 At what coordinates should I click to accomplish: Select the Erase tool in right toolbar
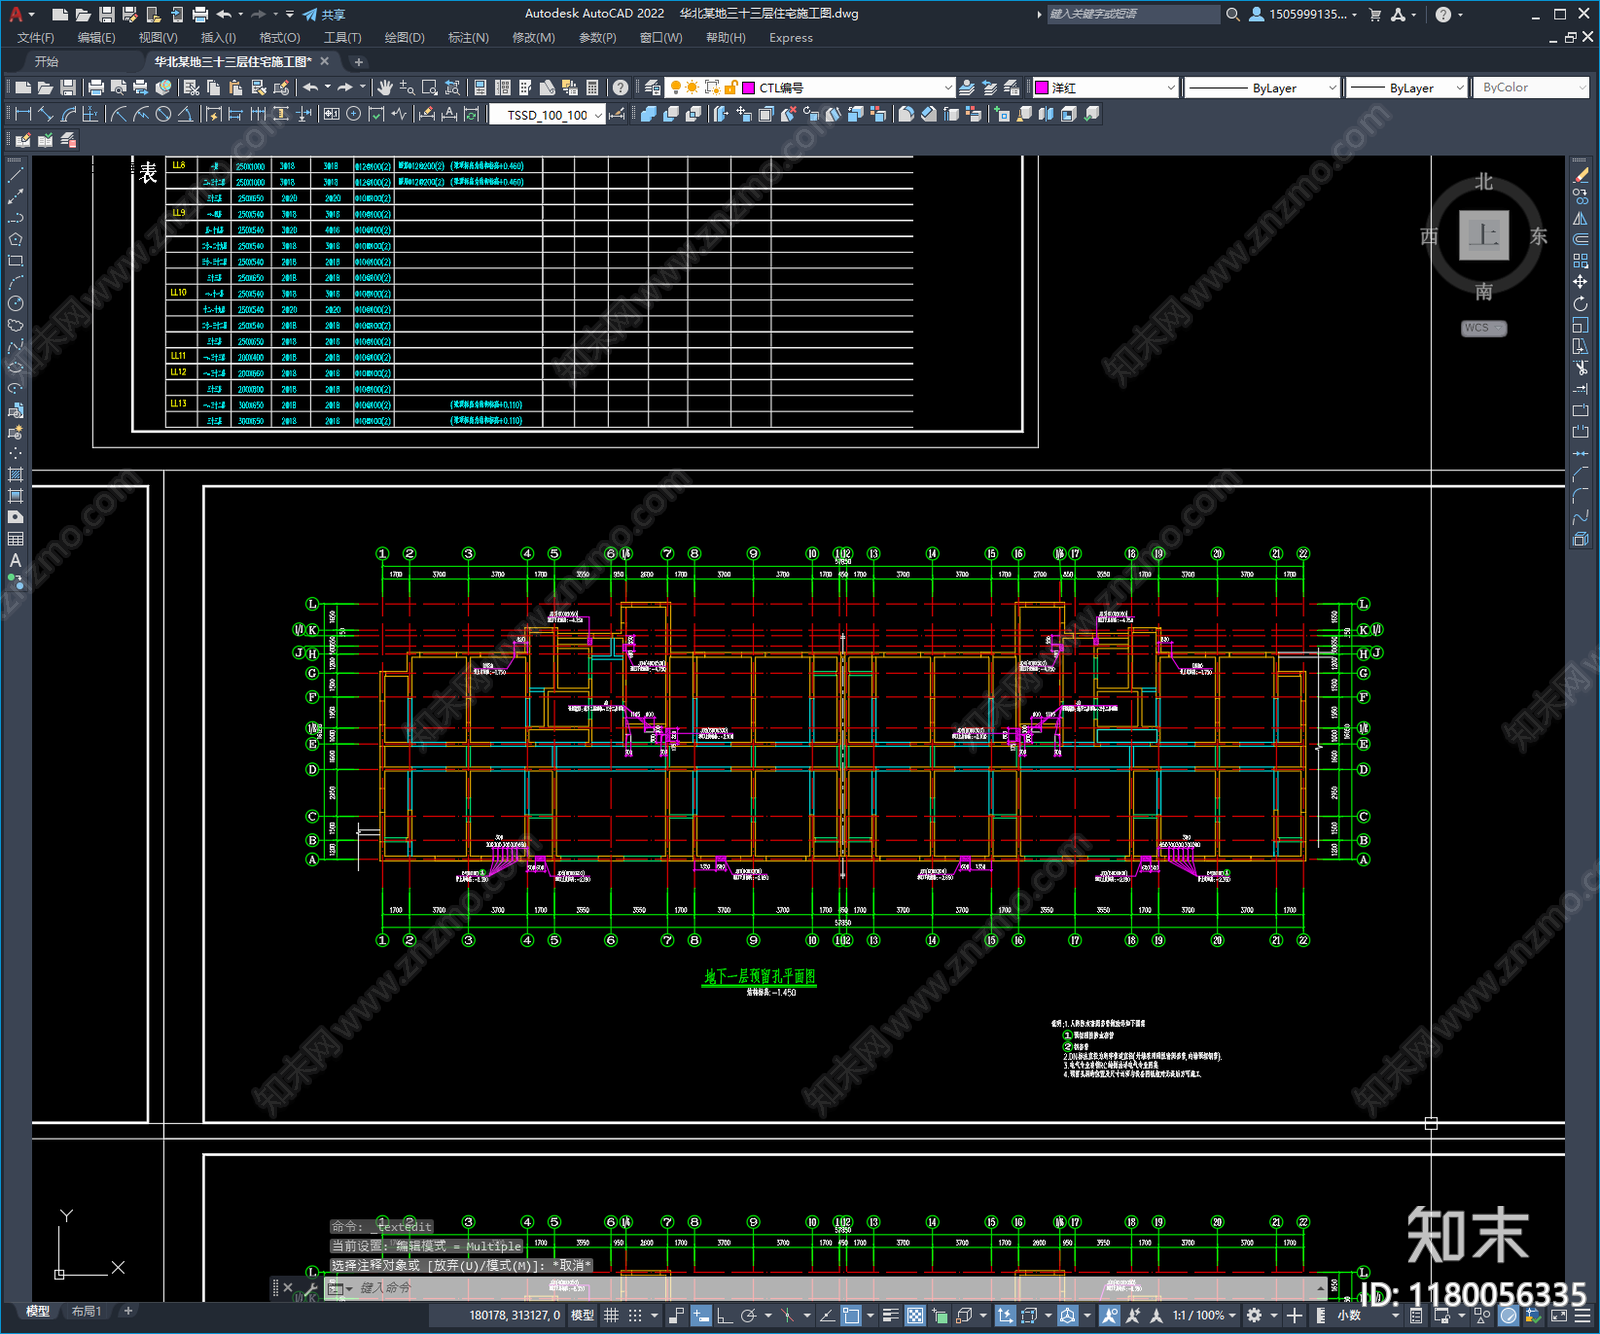click(x=1580, y=175)
